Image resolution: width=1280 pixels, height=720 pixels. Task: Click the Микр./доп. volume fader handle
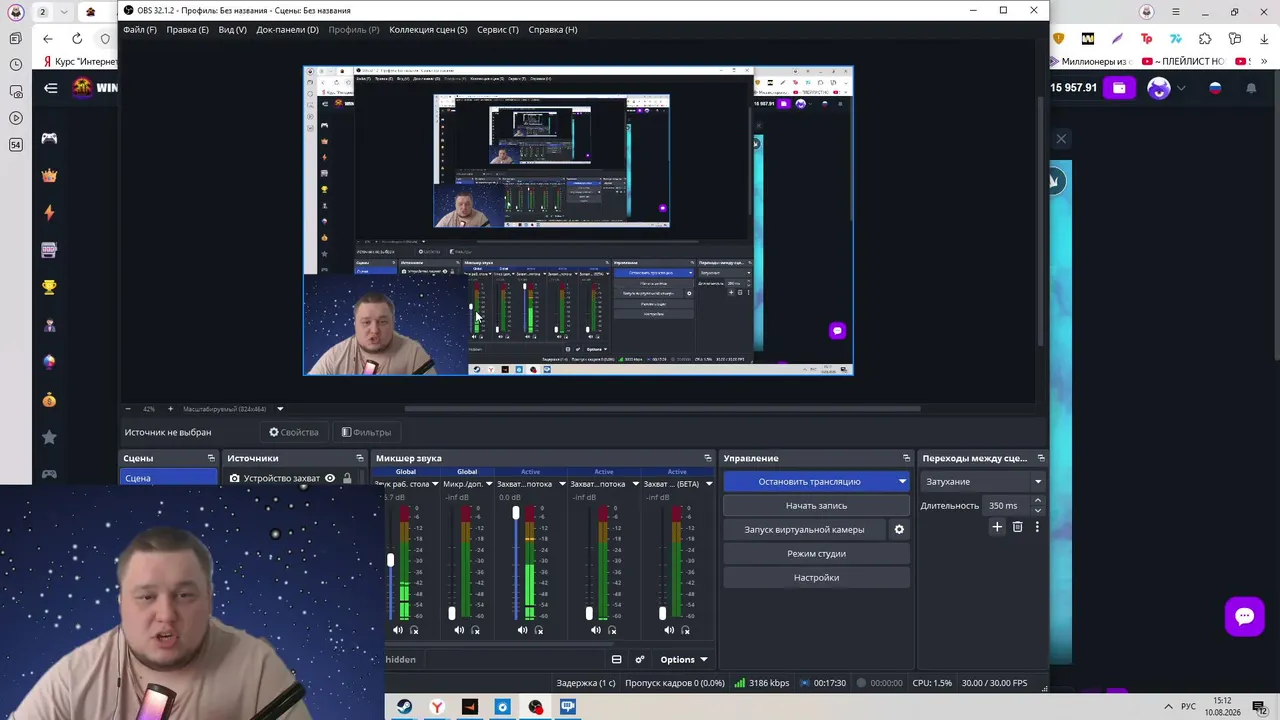click(x=452, y=613)
